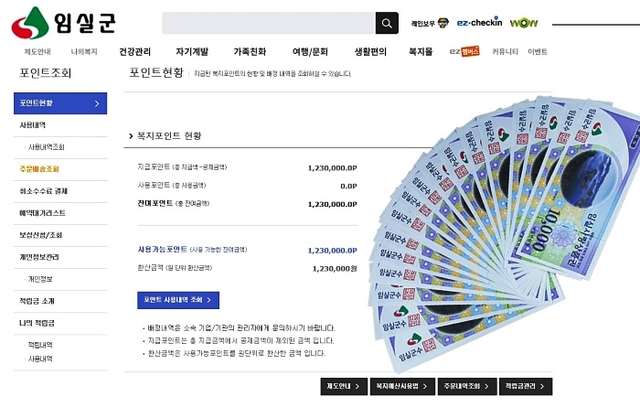
Task: Click into the search input field
Action: [x=268, y=23]
